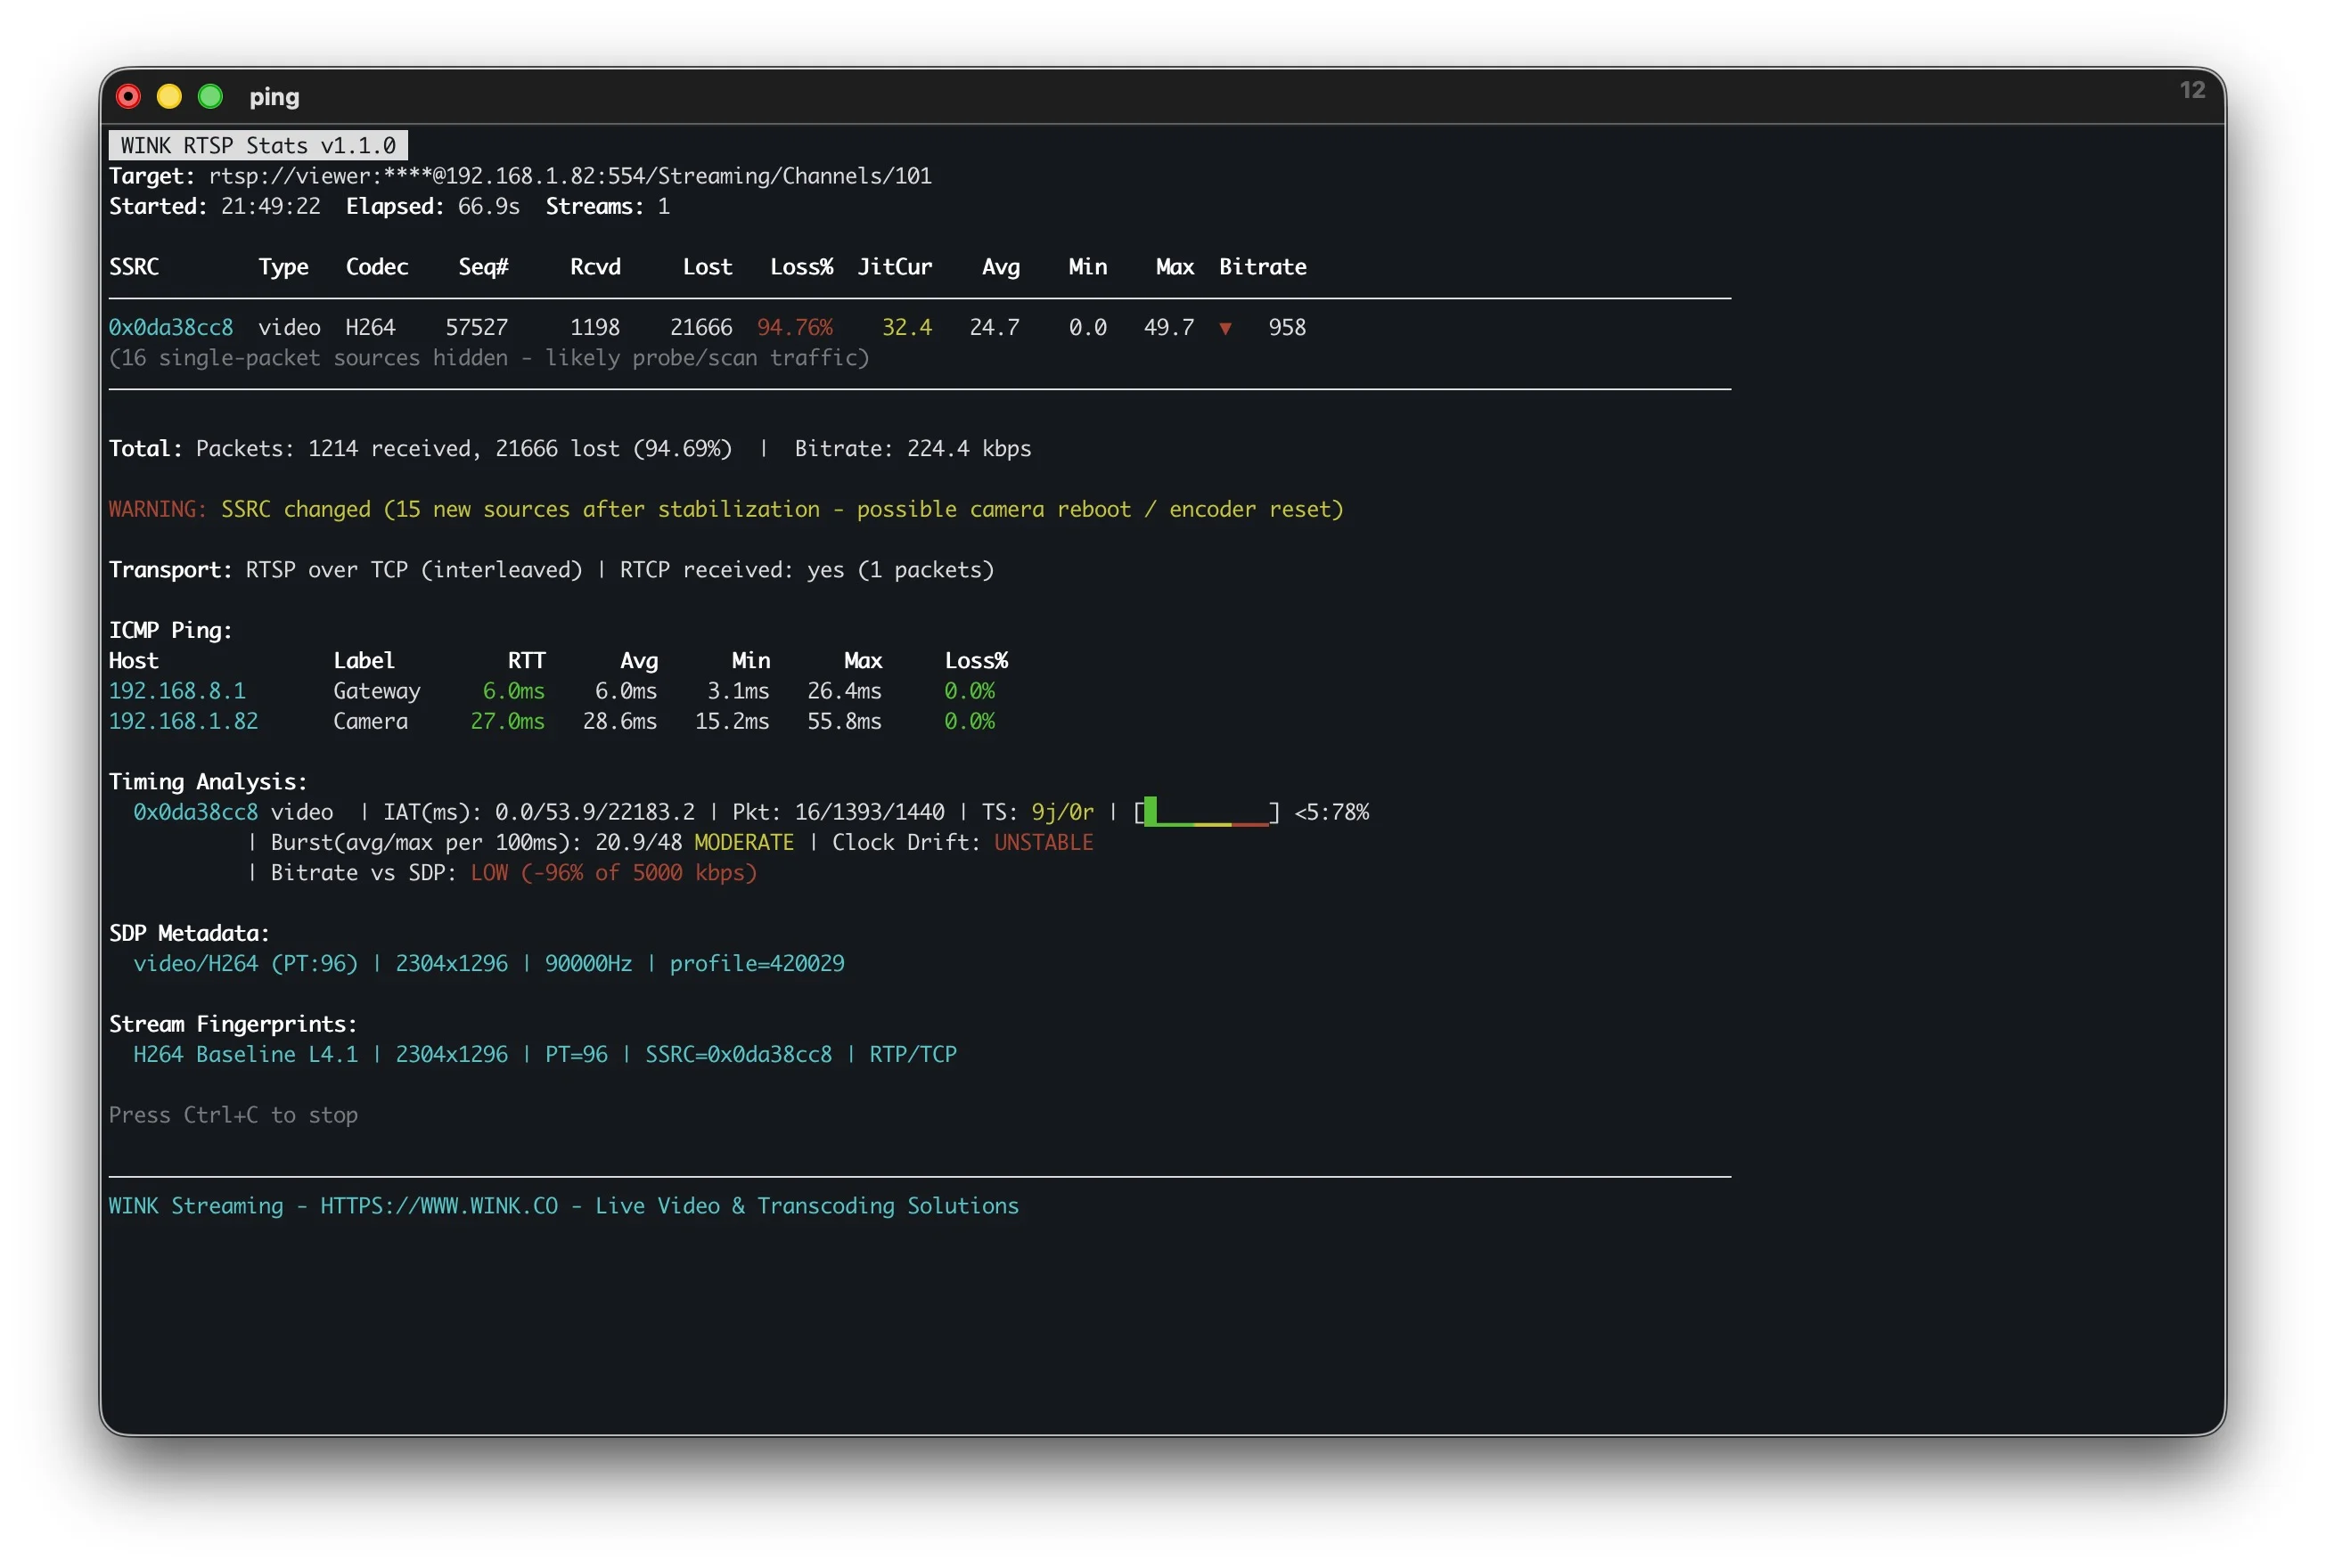The image size is (2326, 1568).
Task: Click the UNSTABLE clock drift indicator
Action: click(1043, 842)
